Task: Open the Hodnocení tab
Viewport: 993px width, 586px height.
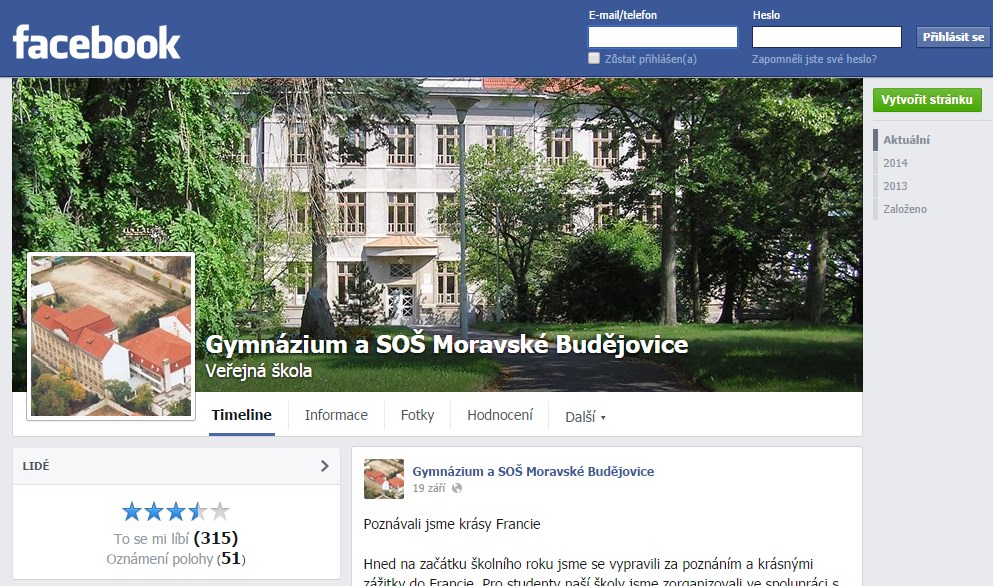Action: point(500,415)
